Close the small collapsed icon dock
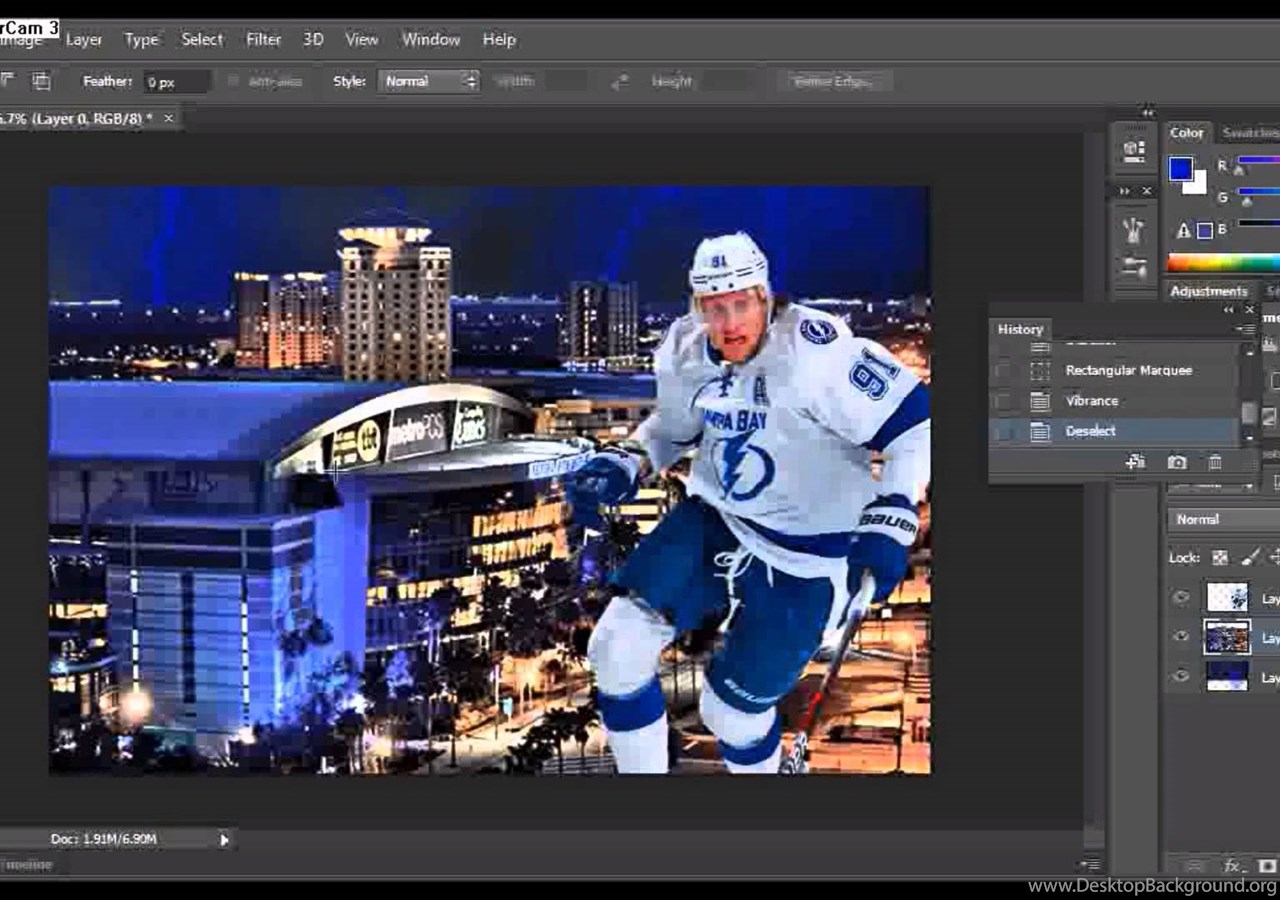The image size is (1280, 900). [1146, 191]
